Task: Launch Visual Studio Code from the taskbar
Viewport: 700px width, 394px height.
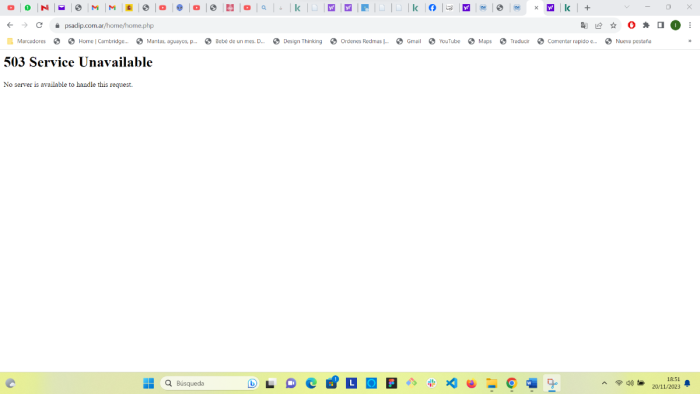Action: coord(451,383)
